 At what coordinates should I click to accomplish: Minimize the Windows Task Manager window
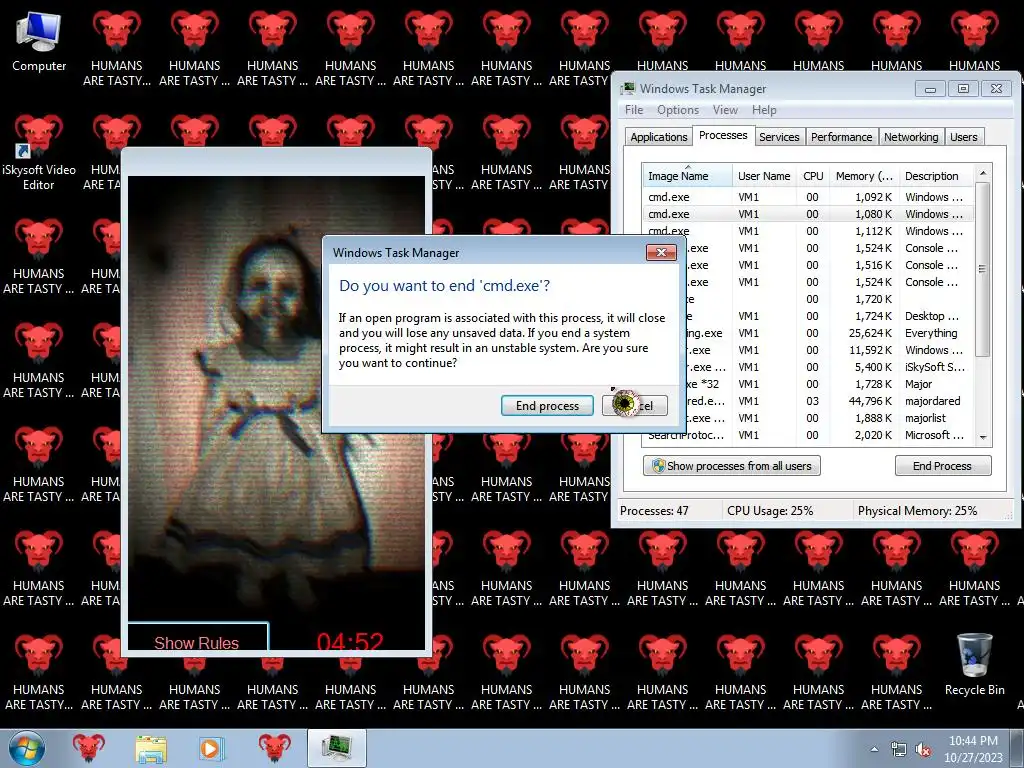(x=930, y=89)
